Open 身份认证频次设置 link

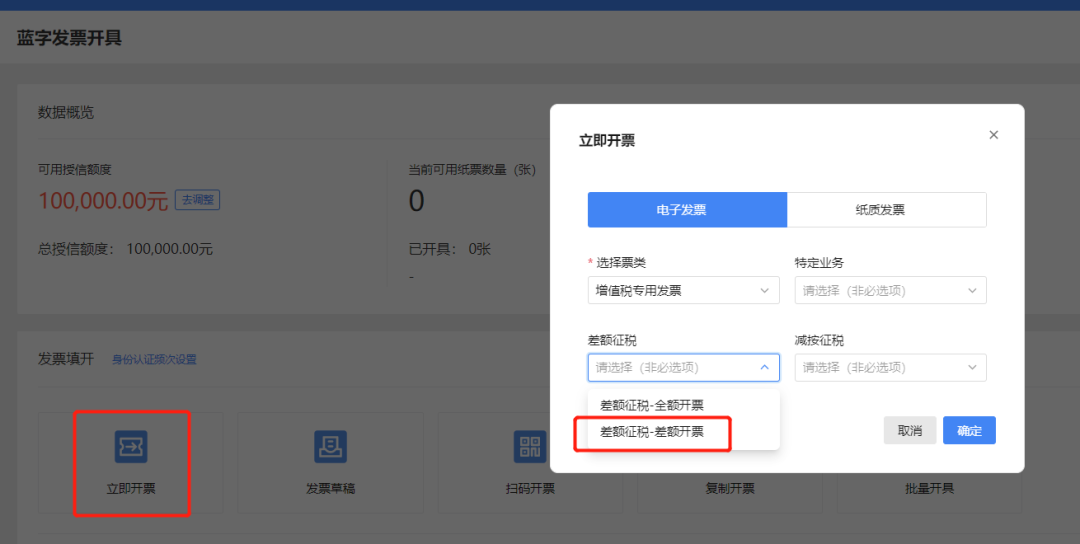coord(154,359)
